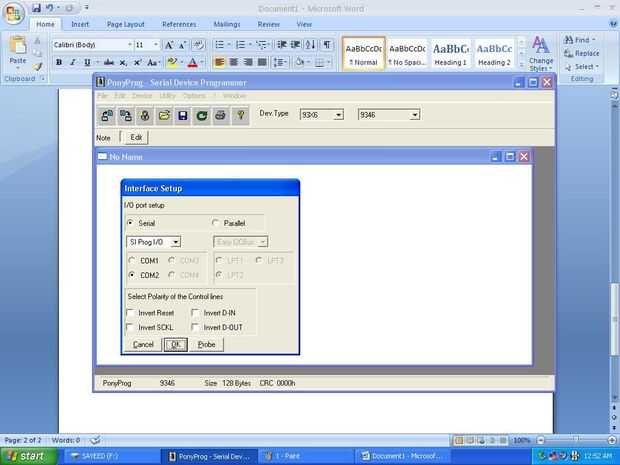Open the Calibri (Body) font name dropdown

[129, 45]
